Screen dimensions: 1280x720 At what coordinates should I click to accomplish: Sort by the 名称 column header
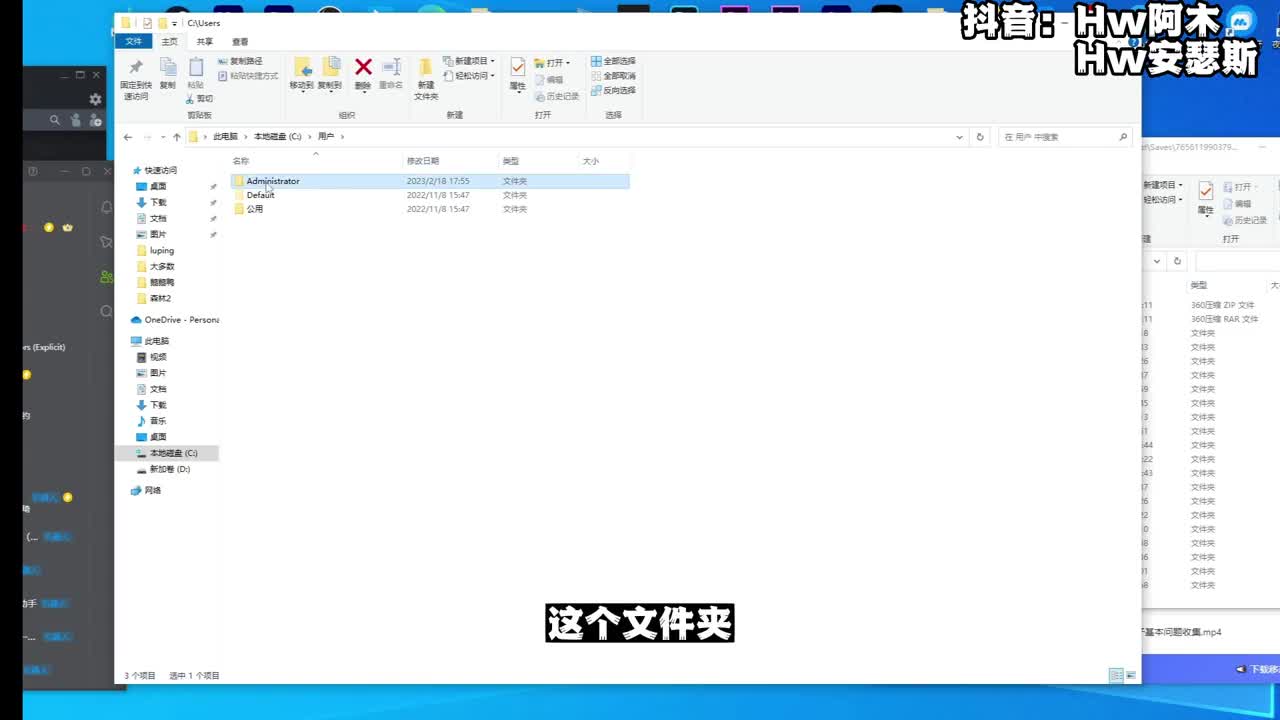(315, 161)
